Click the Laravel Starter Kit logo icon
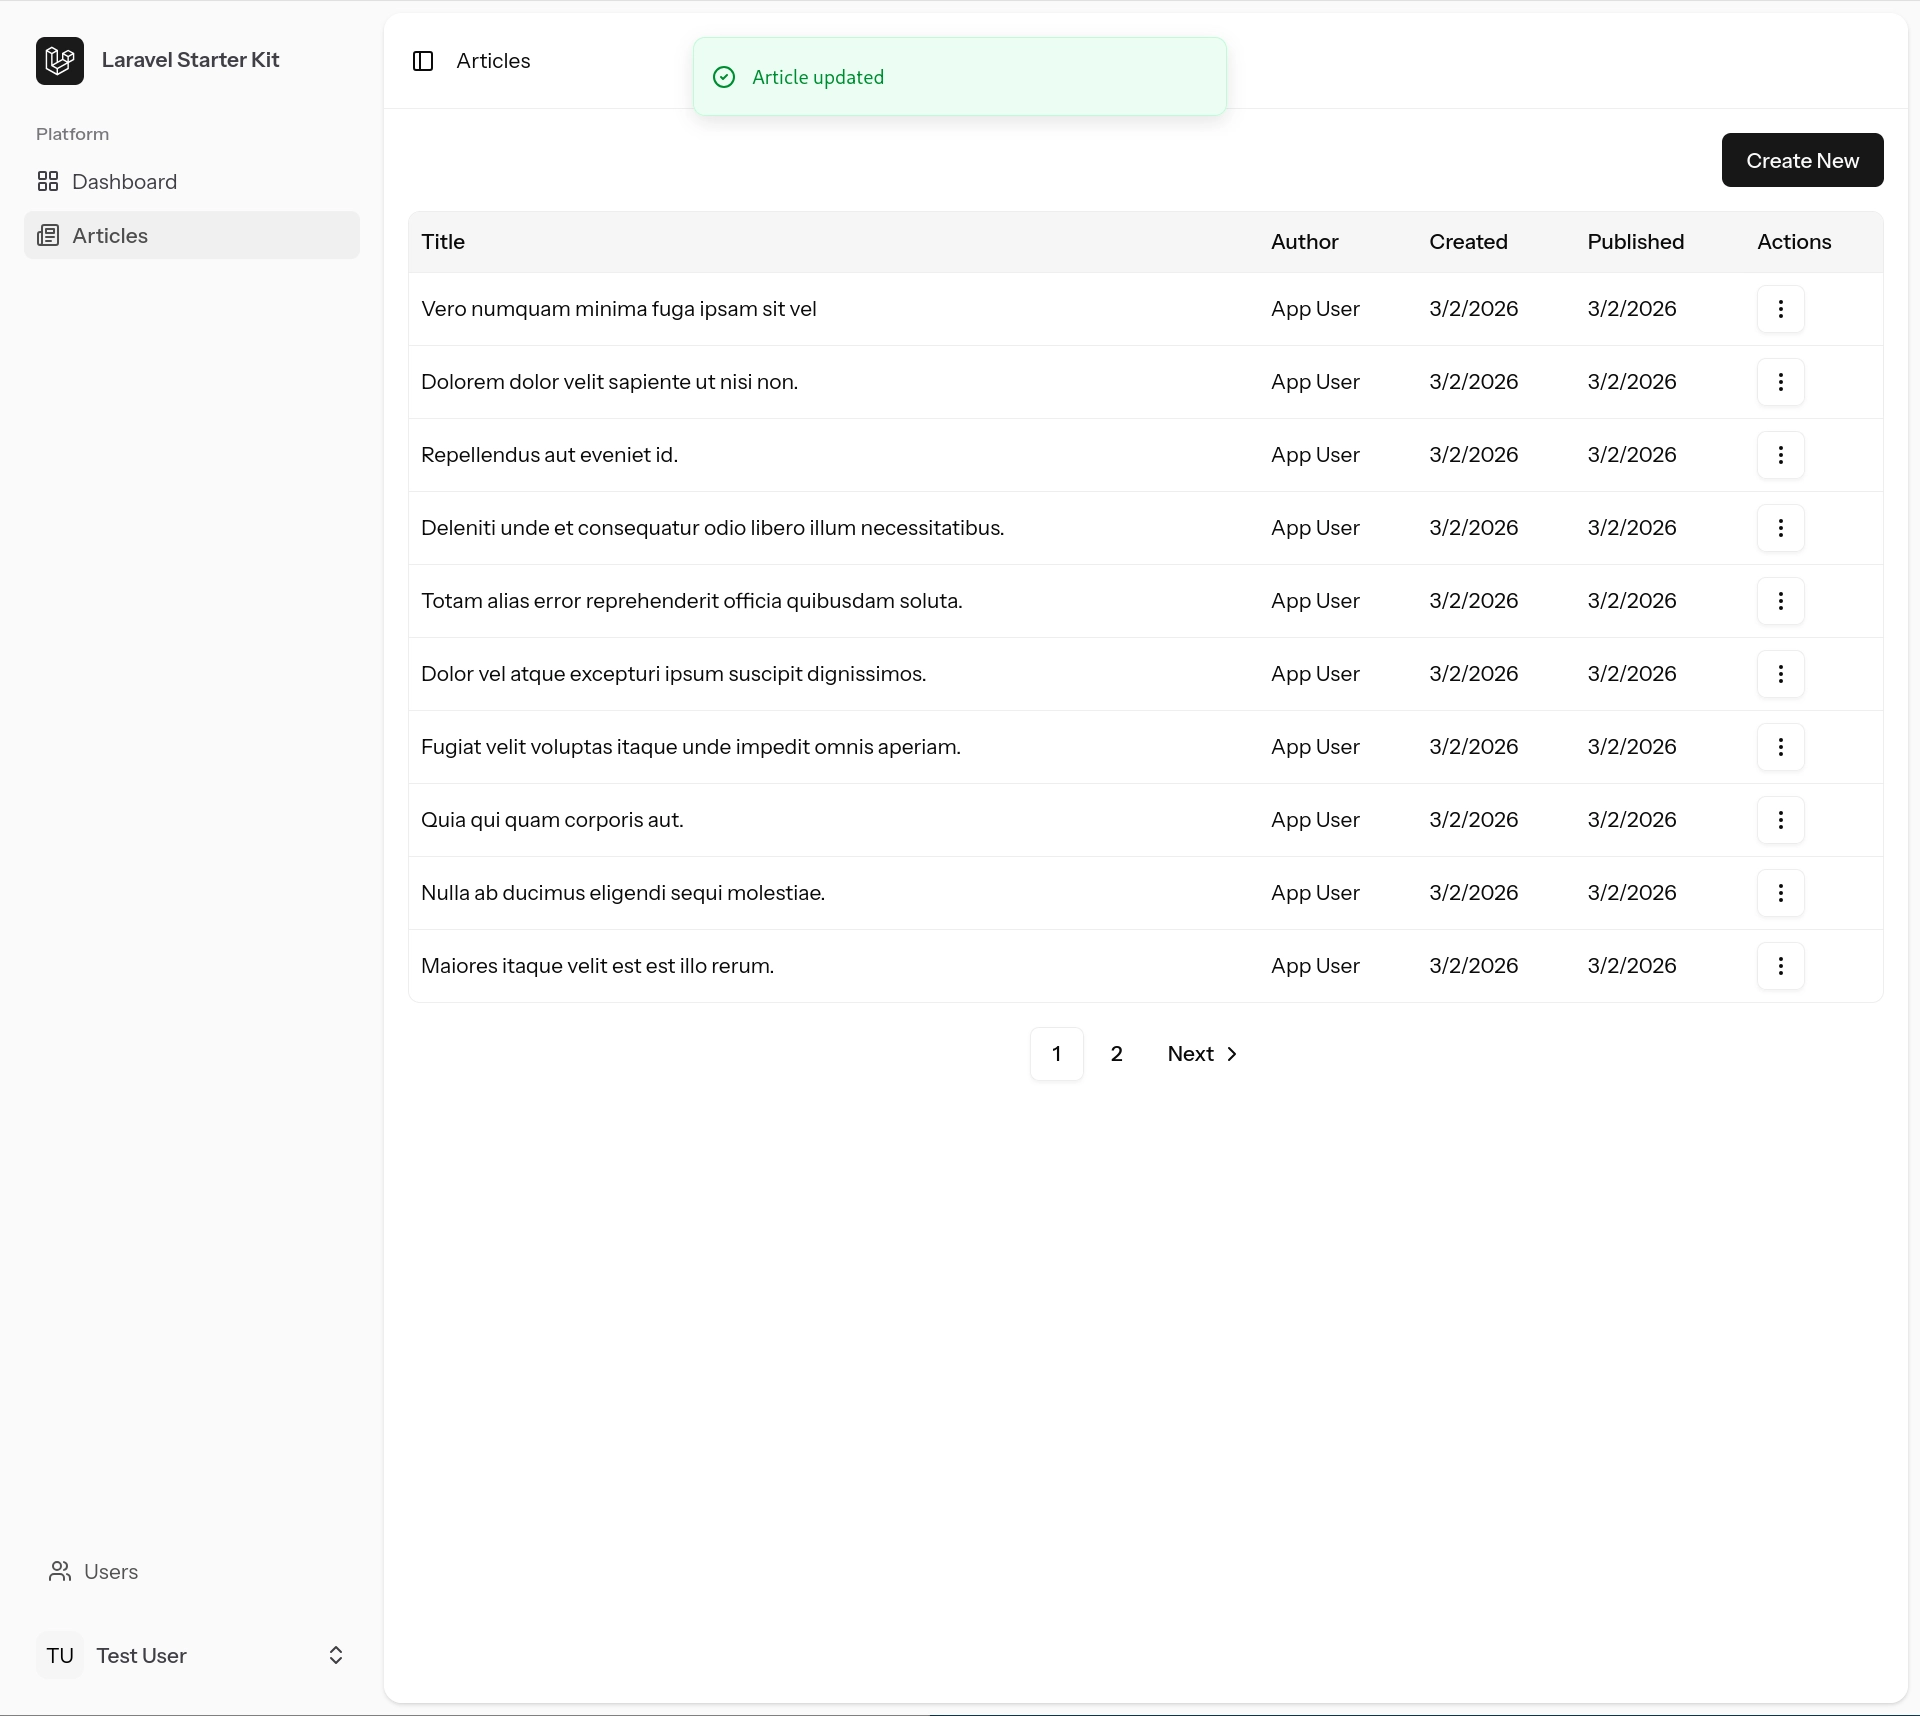1920x1716 pixels. tap(59, 60)
